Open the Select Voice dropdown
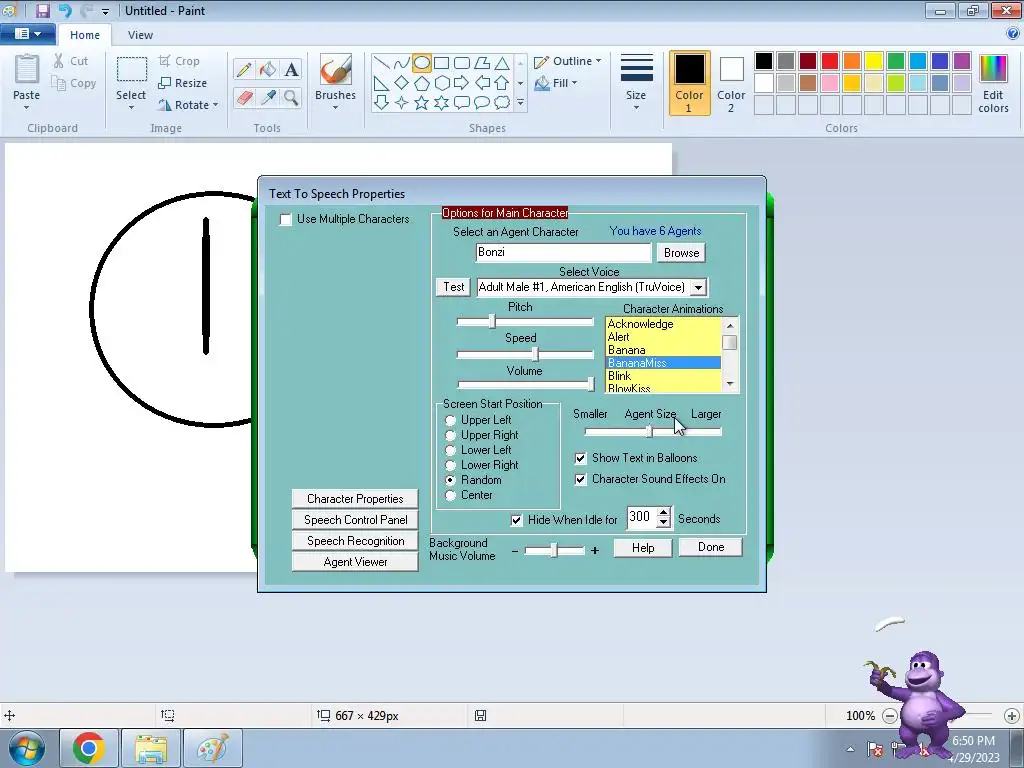This screenshot has height=768, width=1024. [698, 287]
